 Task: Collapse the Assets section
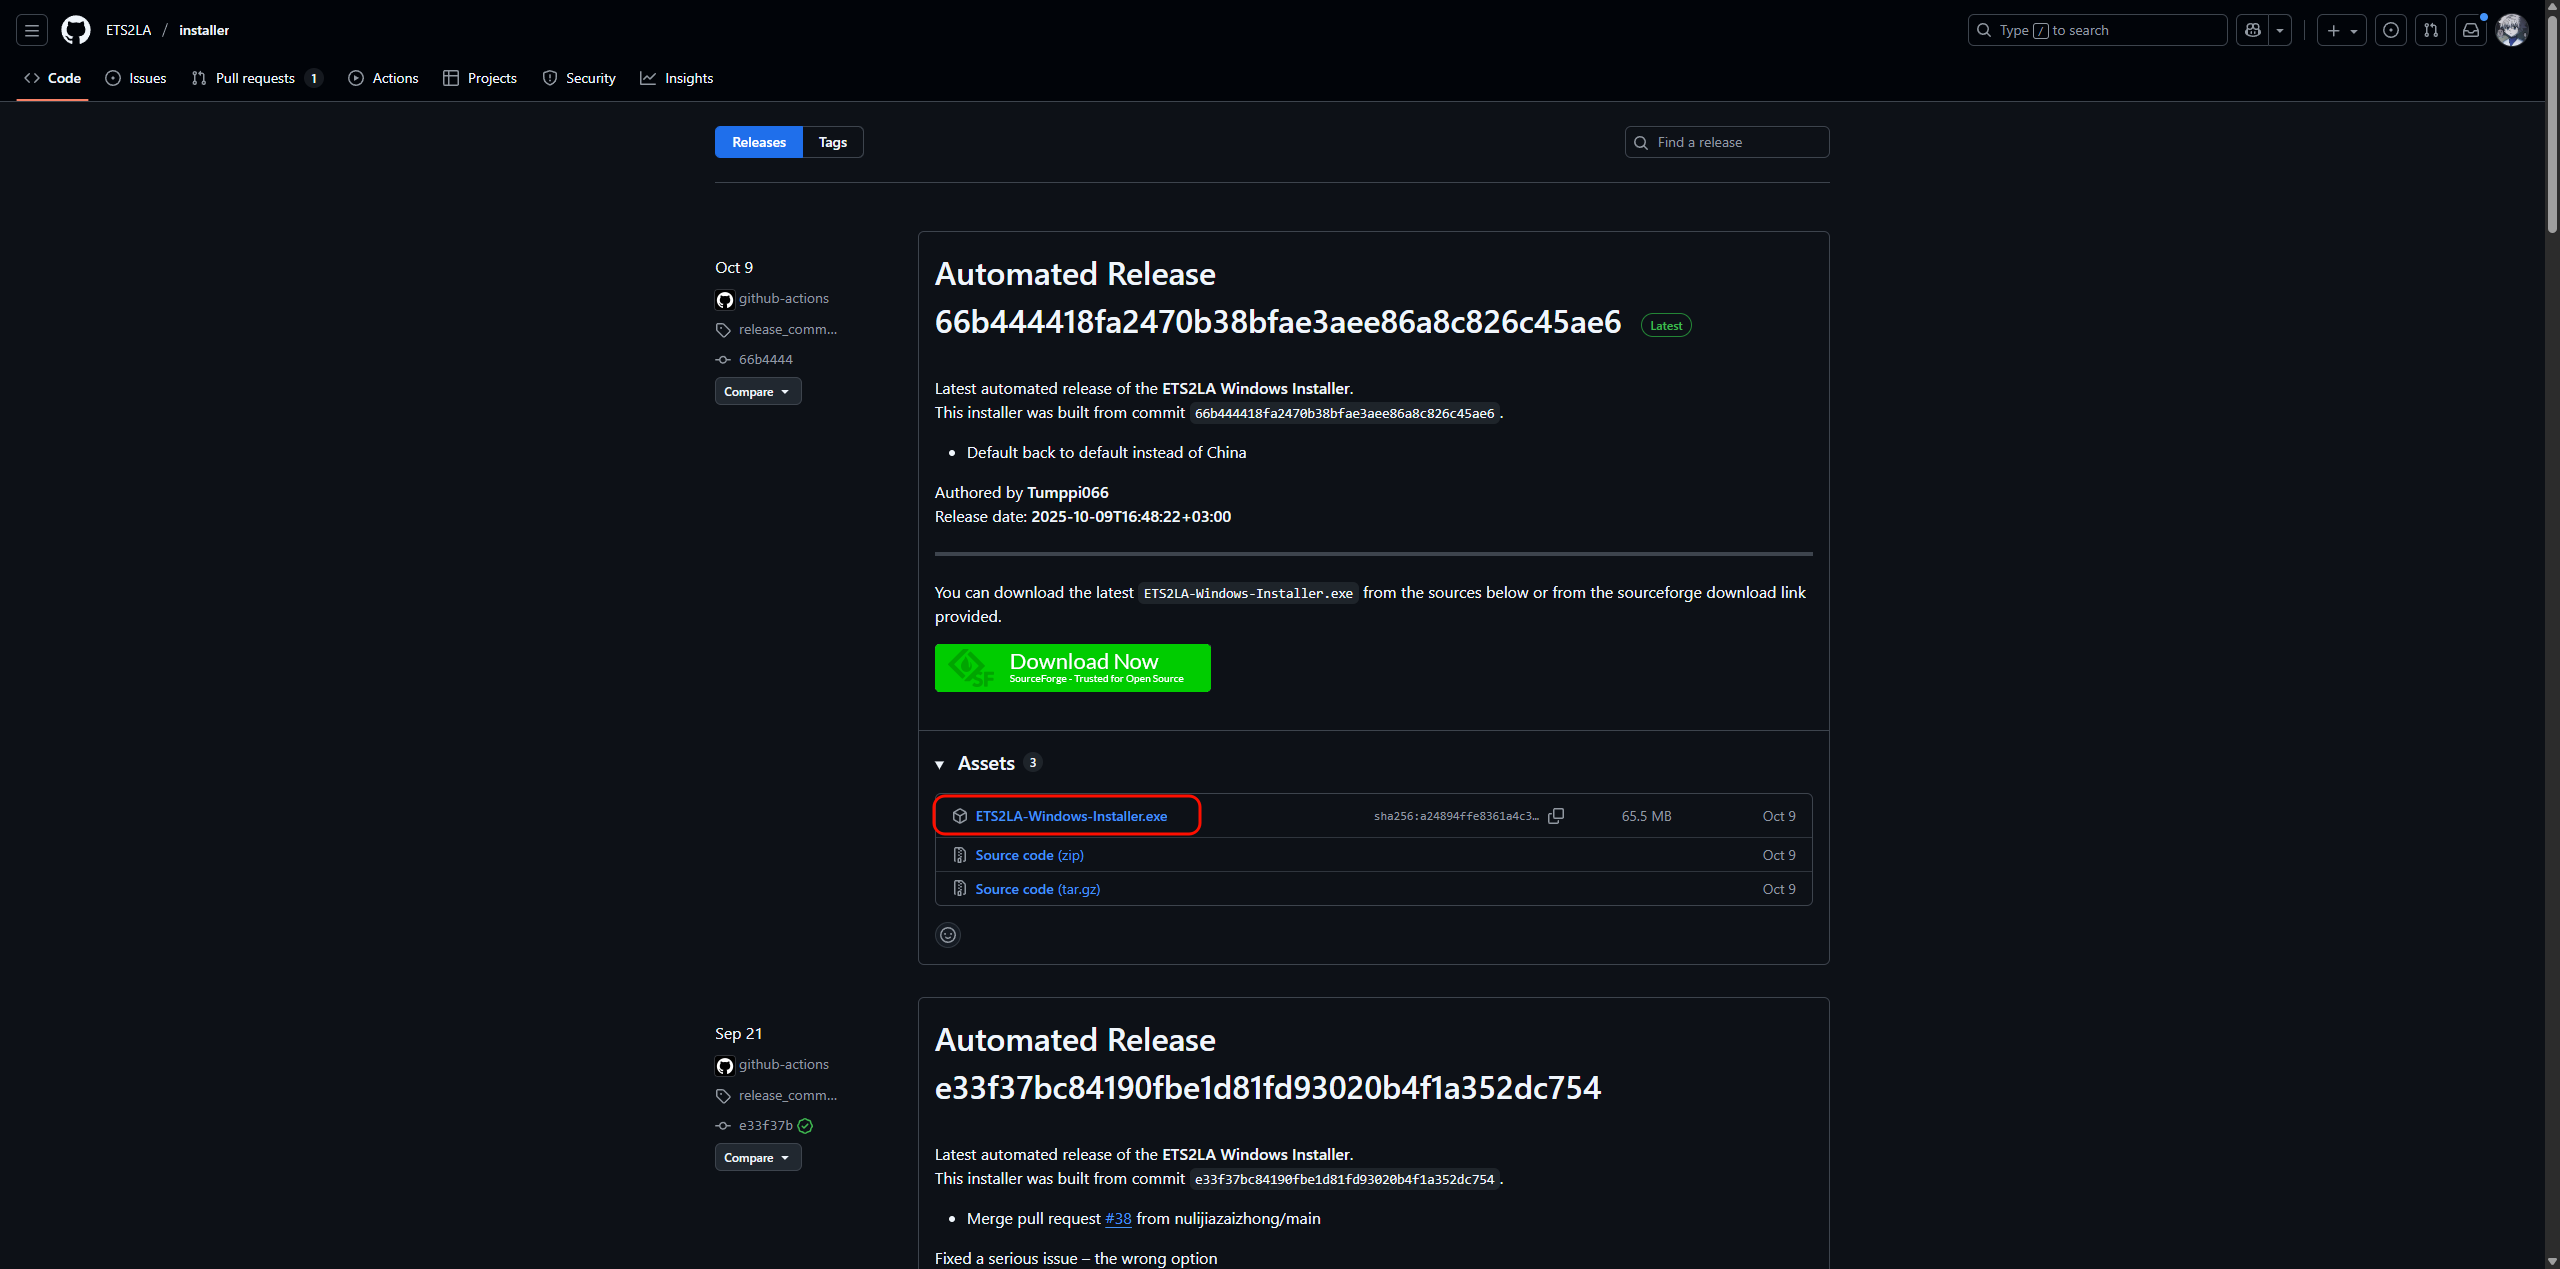pos(940,764)
